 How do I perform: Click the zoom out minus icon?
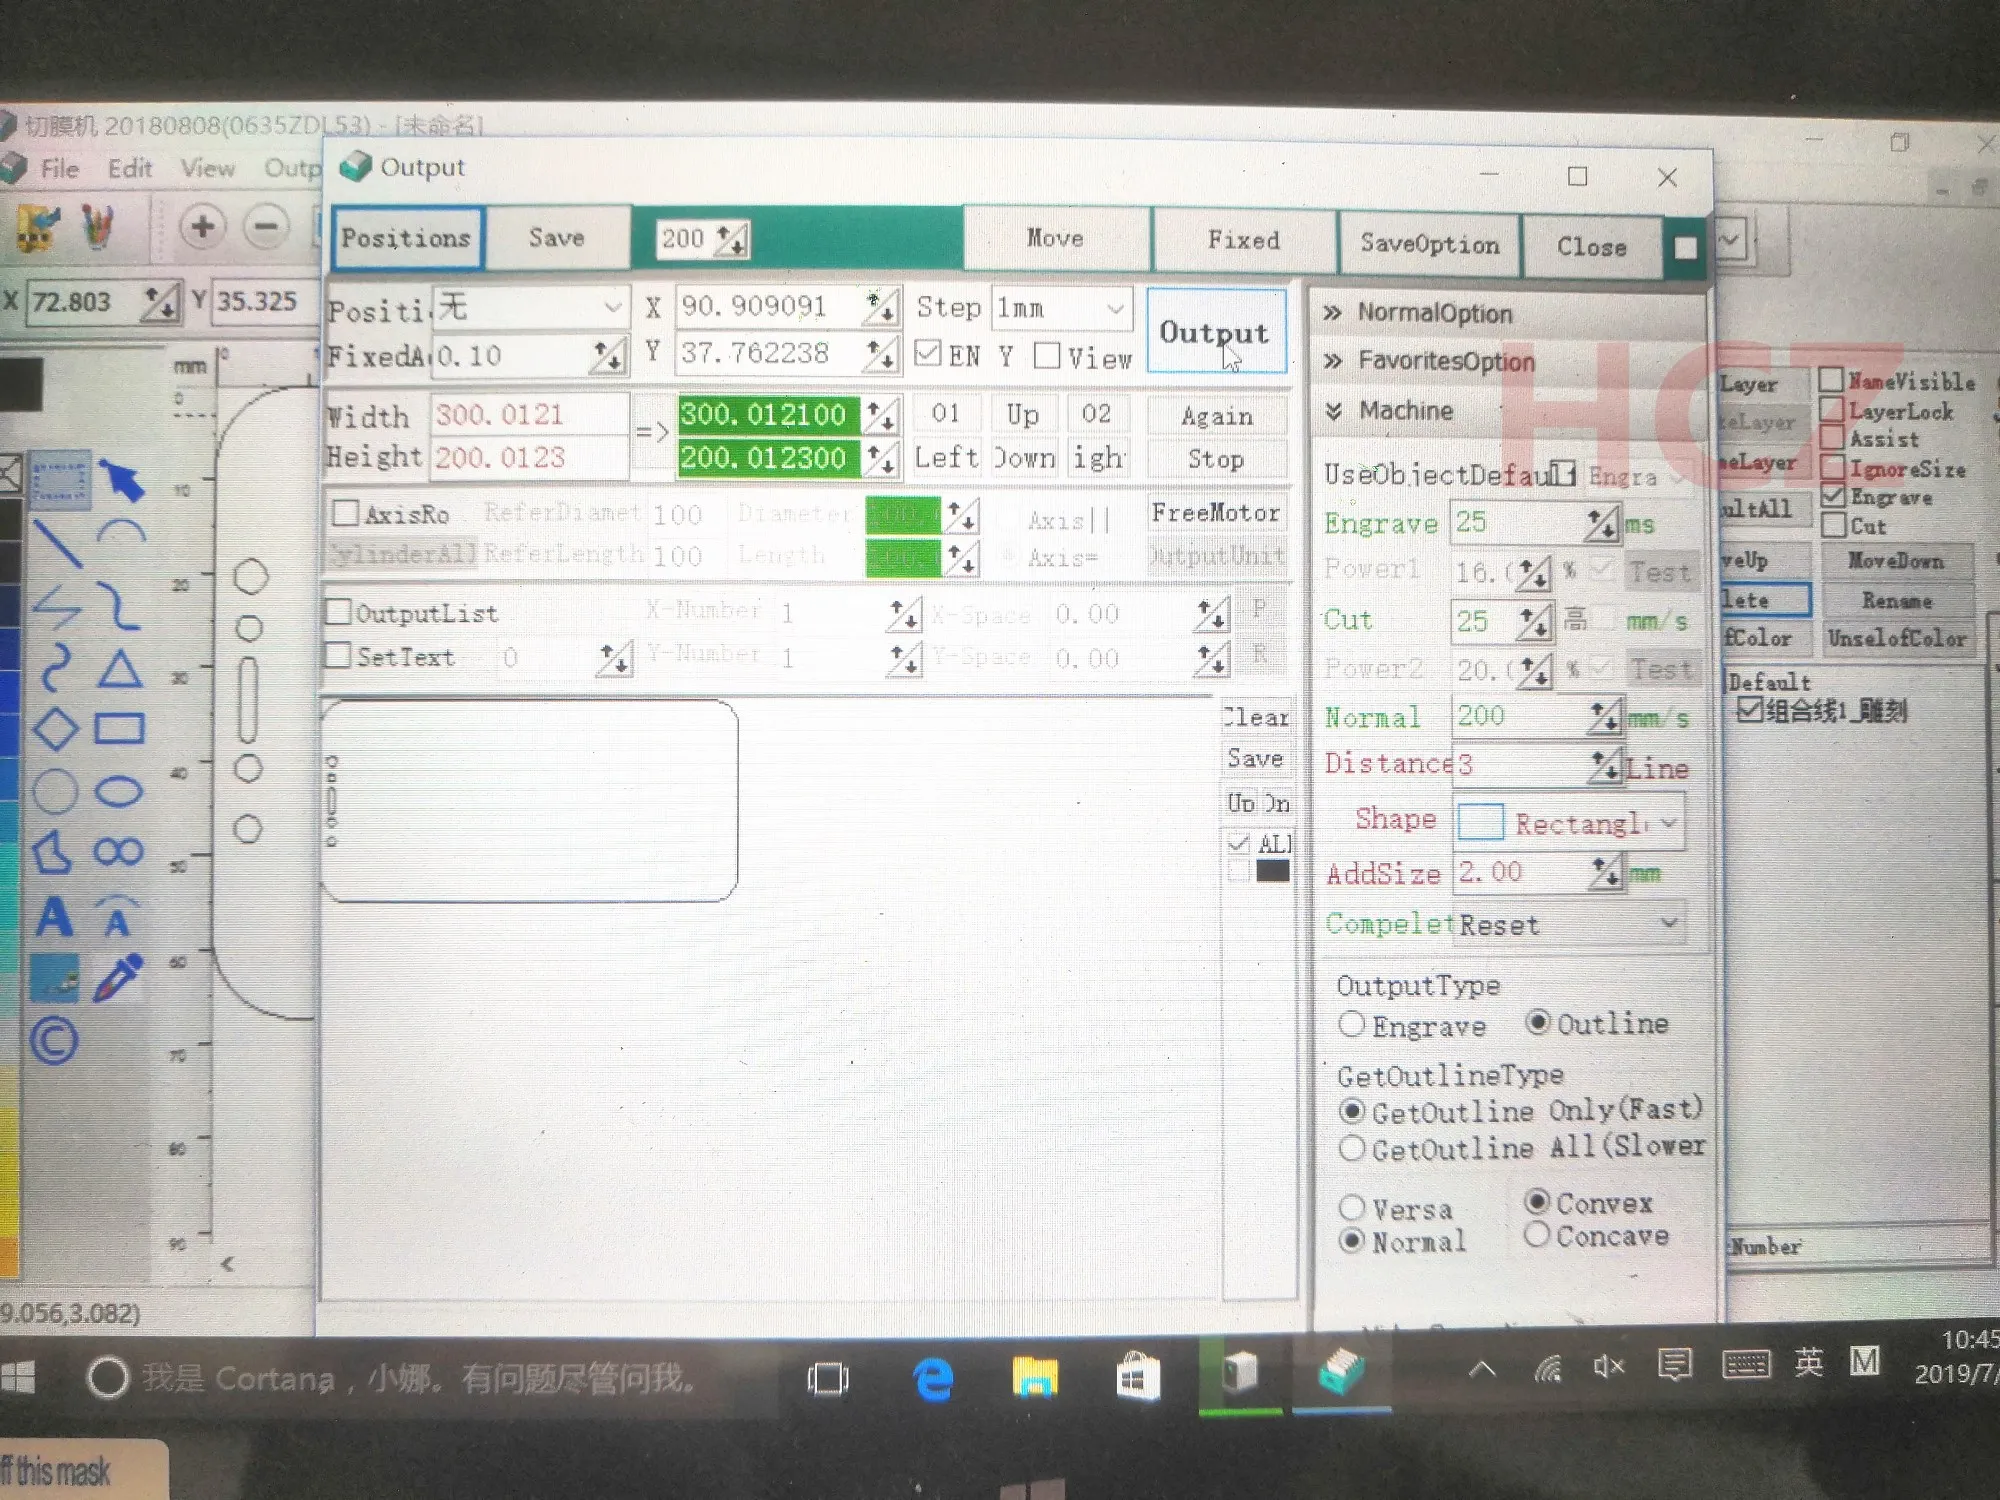pos(266,227)
